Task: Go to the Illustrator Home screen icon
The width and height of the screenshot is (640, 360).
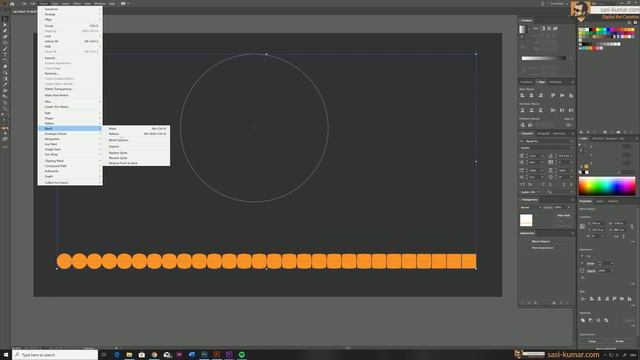Action: coord(12,4)
